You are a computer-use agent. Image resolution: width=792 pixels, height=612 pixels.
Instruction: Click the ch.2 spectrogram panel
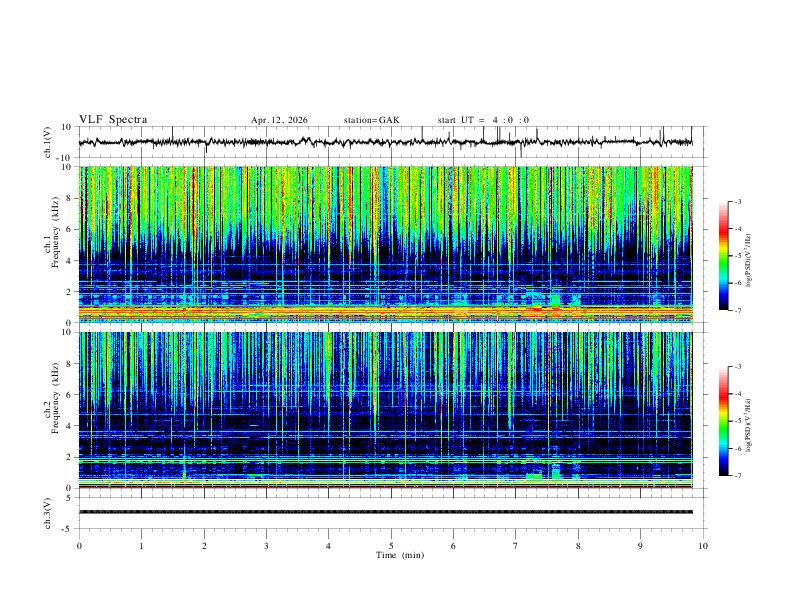(x=385, y=410)
